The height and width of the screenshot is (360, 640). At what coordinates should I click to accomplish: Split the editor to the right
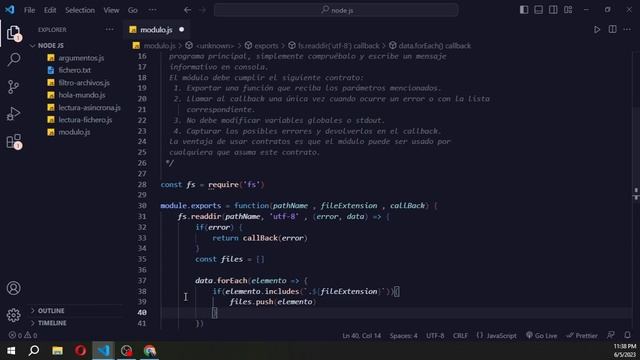click(613, 29)
